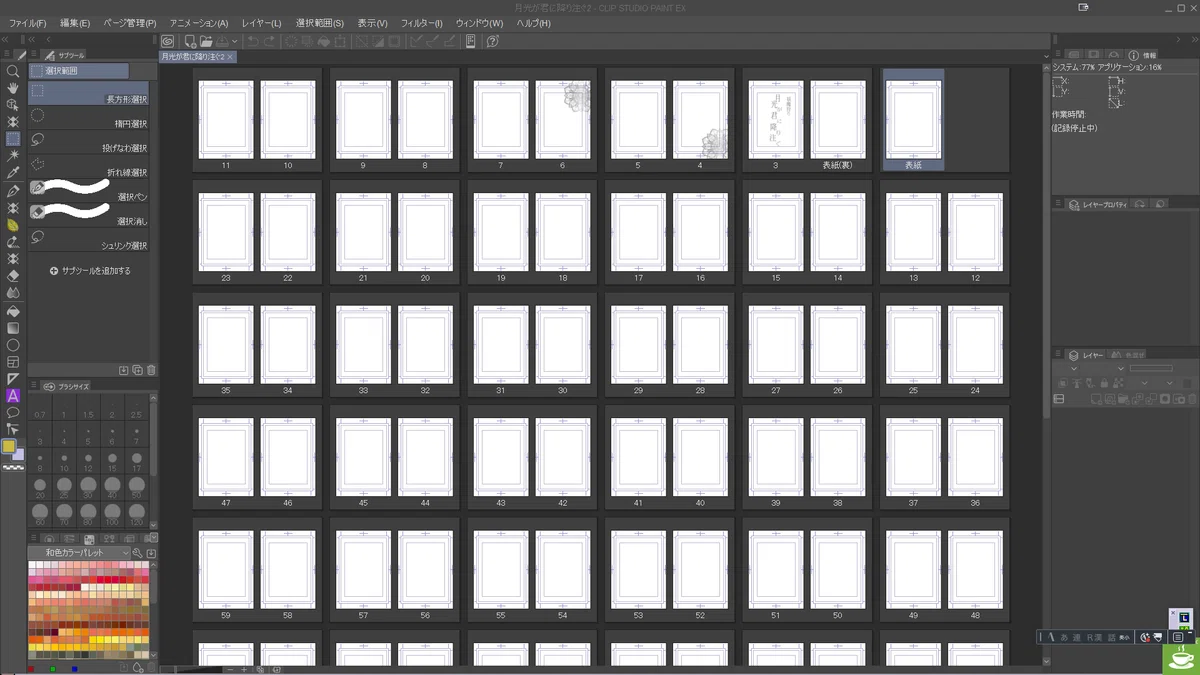The image size is (1200, 675).
Task: Select the 表紙 cover page thumbnail
Action: [x=913, y=121]
